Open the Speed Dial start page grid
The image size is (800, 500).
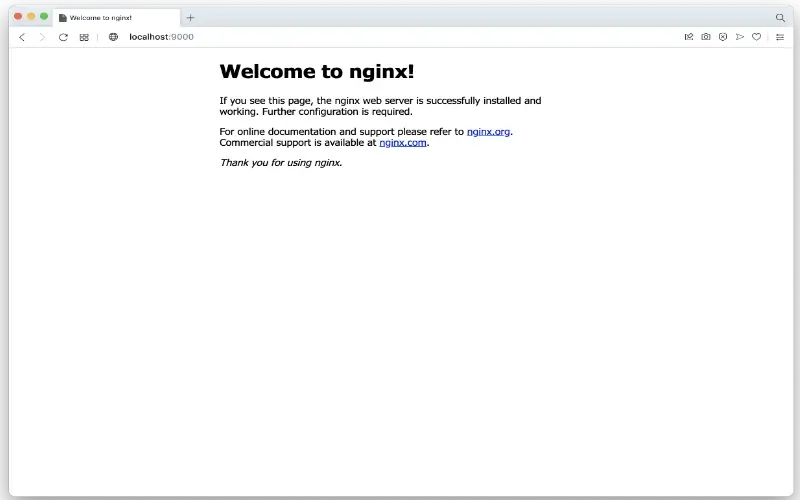[x=84, y=37]
